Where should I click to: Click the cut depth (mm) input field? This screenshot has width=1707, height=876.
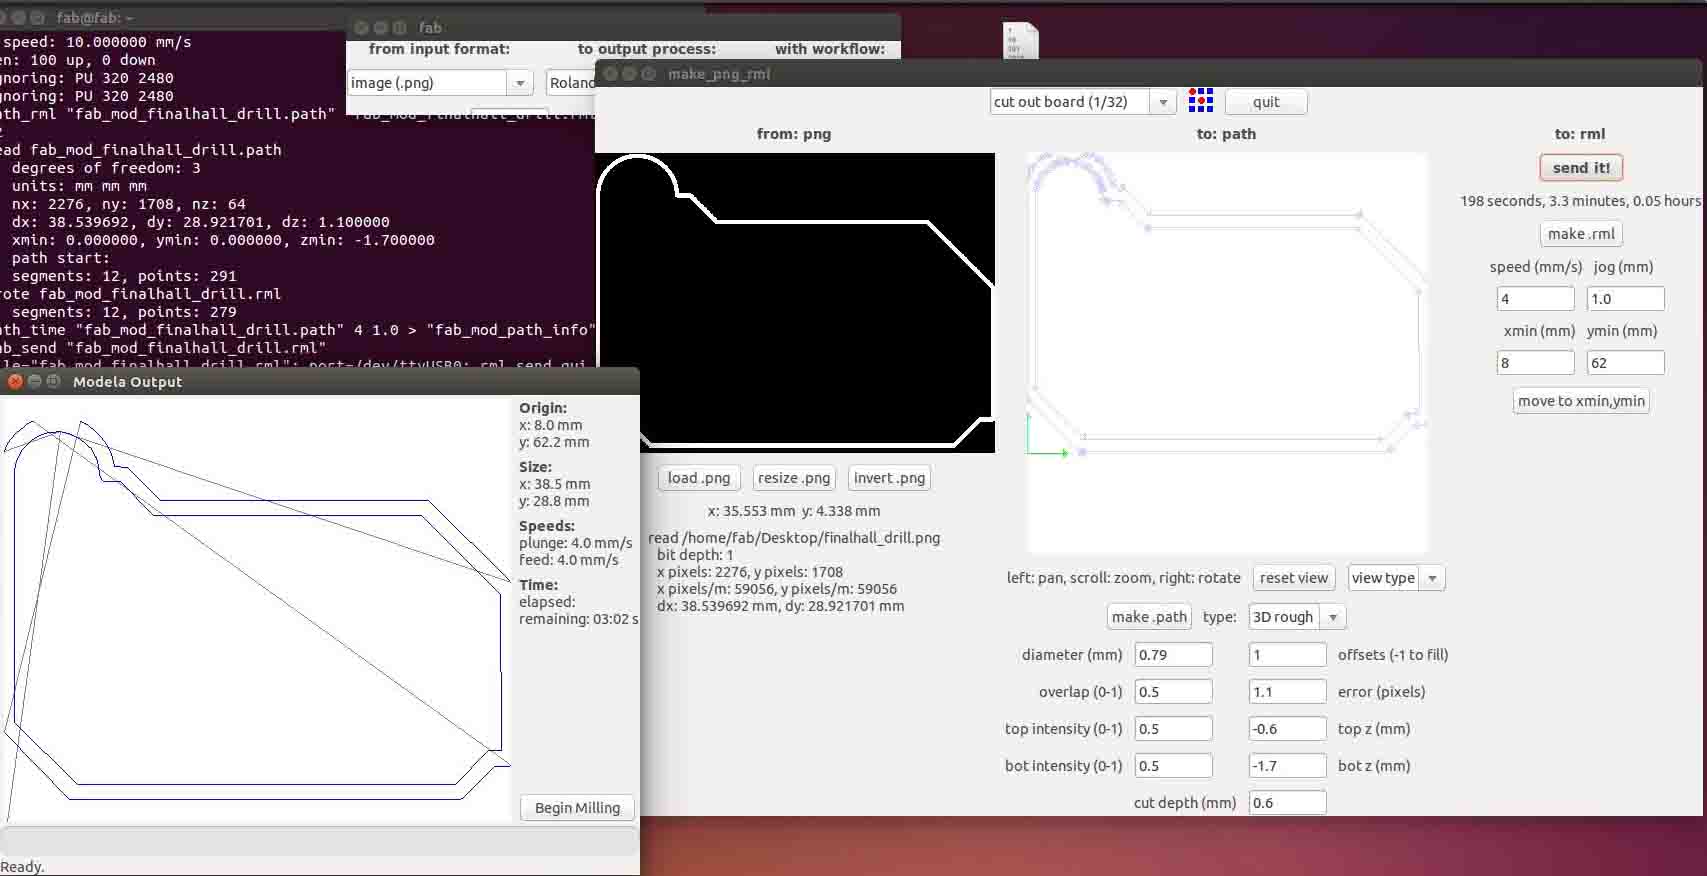point(1288,803)
